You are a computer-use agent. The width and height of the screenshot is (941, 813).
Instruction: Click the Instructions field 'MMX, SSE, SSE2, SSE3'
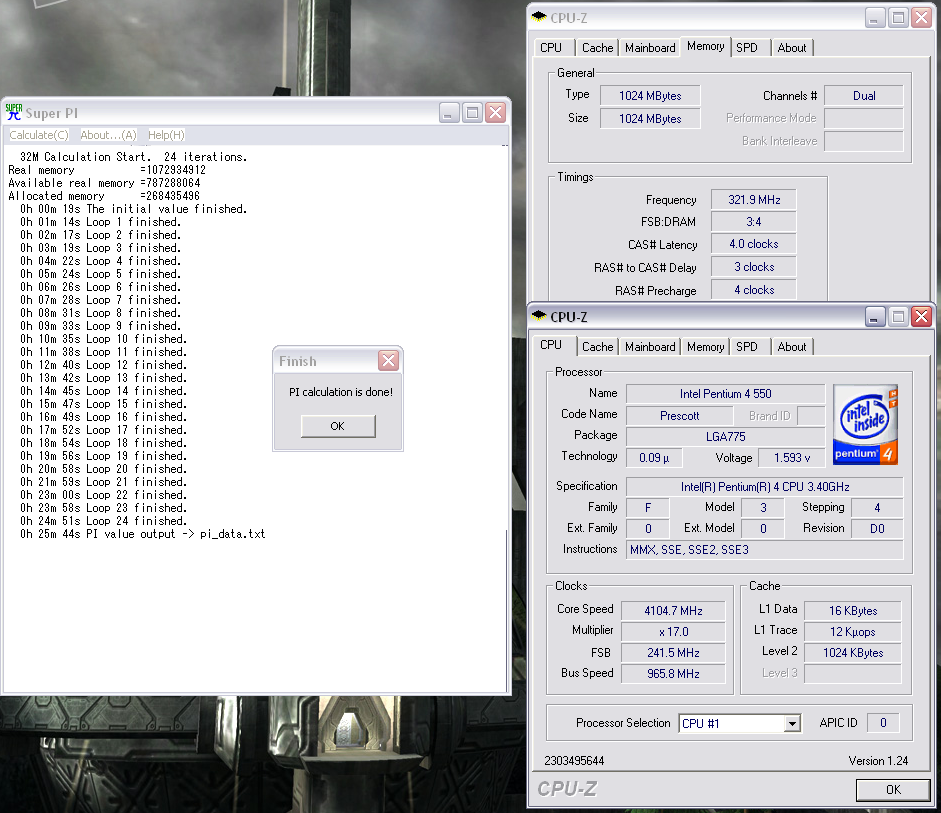click(x=765, y=550)
